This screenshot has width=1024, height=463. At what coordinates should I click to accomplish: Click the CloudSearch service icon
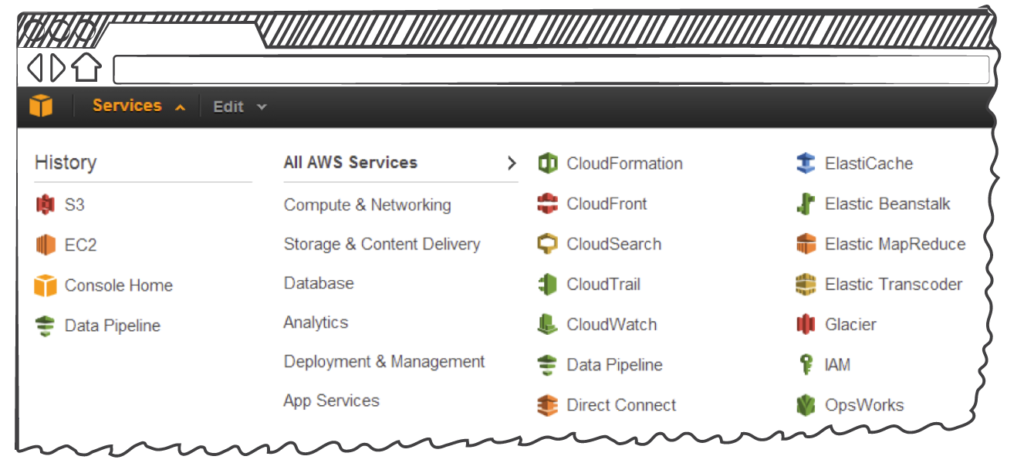tap(546, 244)
